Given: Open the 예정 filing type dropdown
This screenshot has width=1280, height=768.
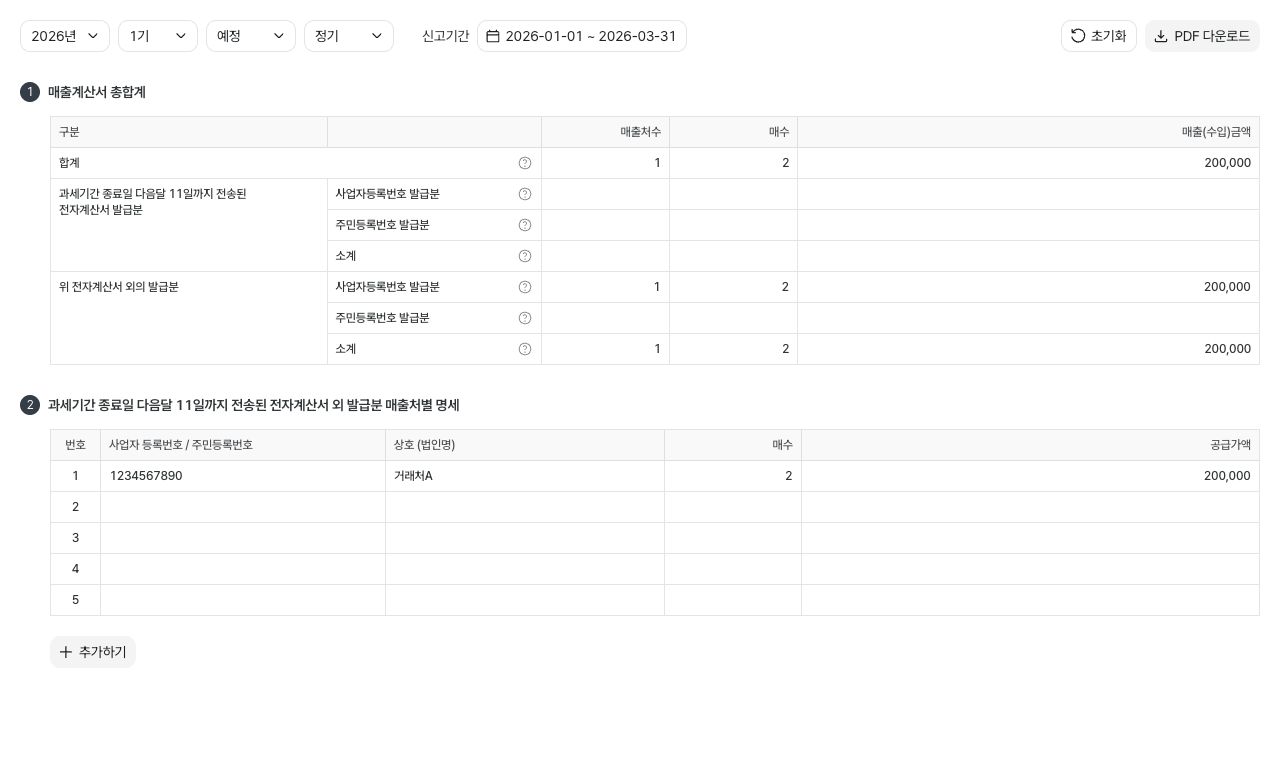Looking at the screenshot, I should (x=251, y=36).
